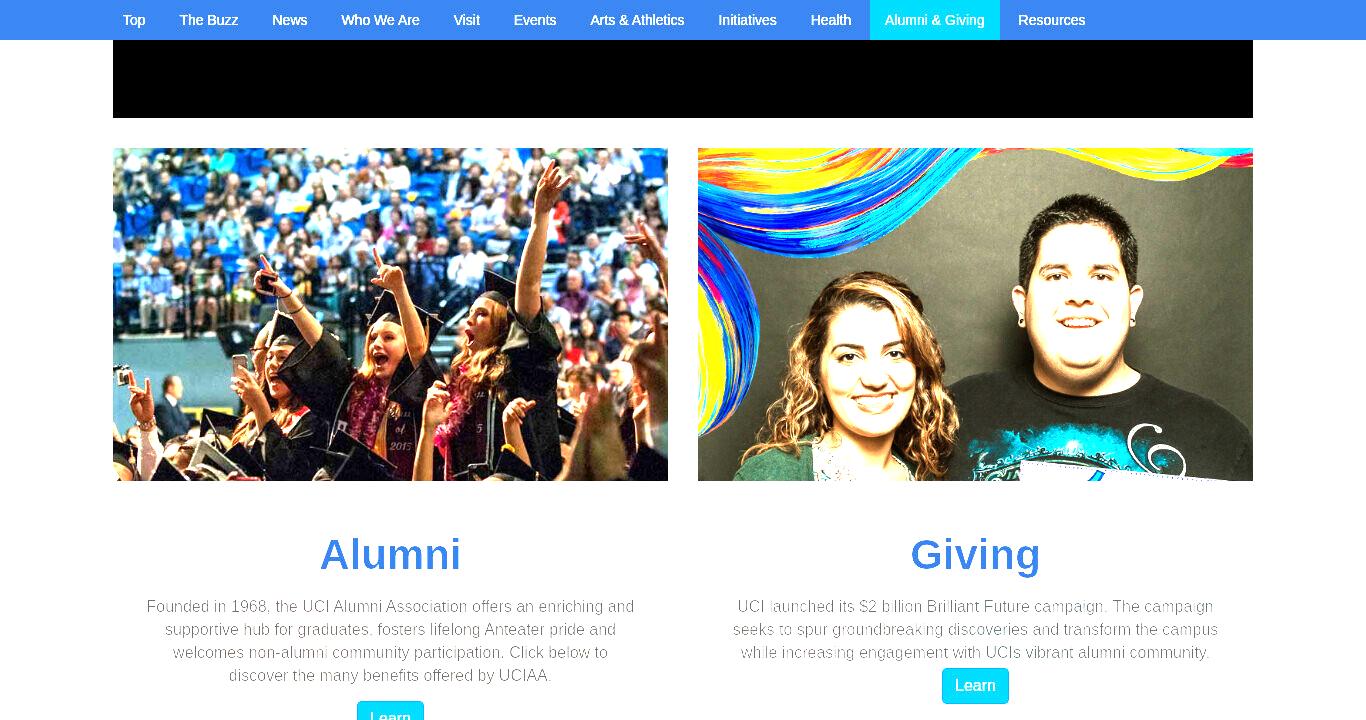Select News in the navigation bar
The height and width of the screenshot is (720, 1366).
click(x=290, y=20)
